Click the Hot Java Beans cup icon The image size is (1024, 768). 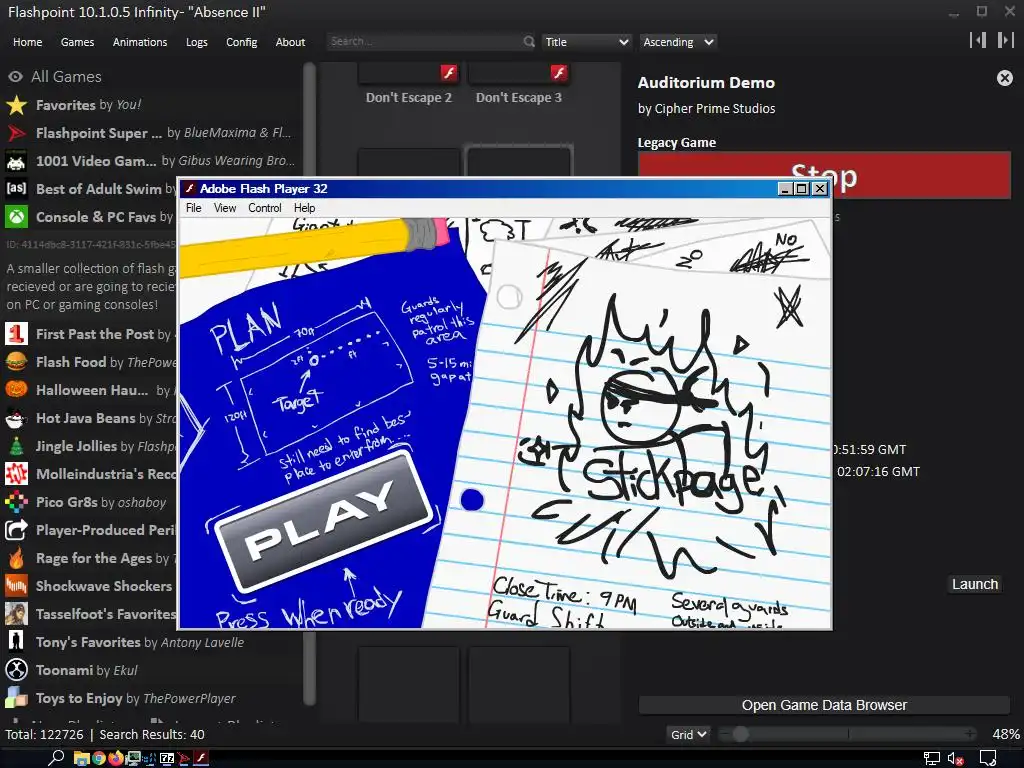[x=16, y=418]
